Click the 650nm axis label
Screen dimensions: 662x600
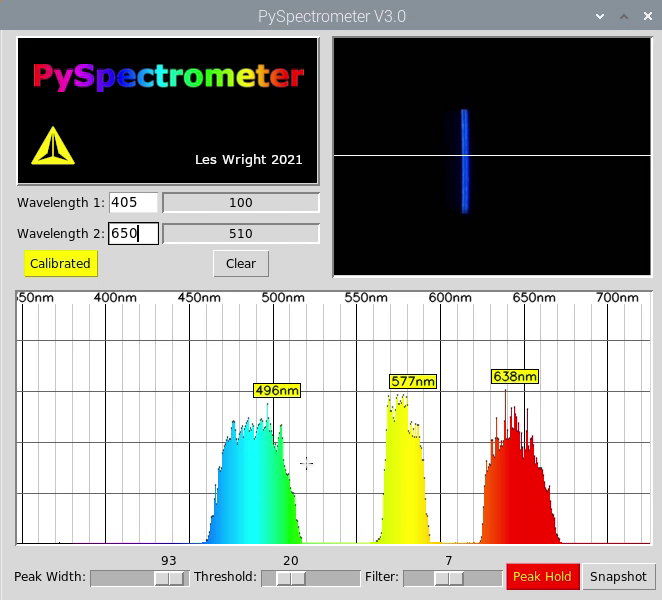pos(534,298)
